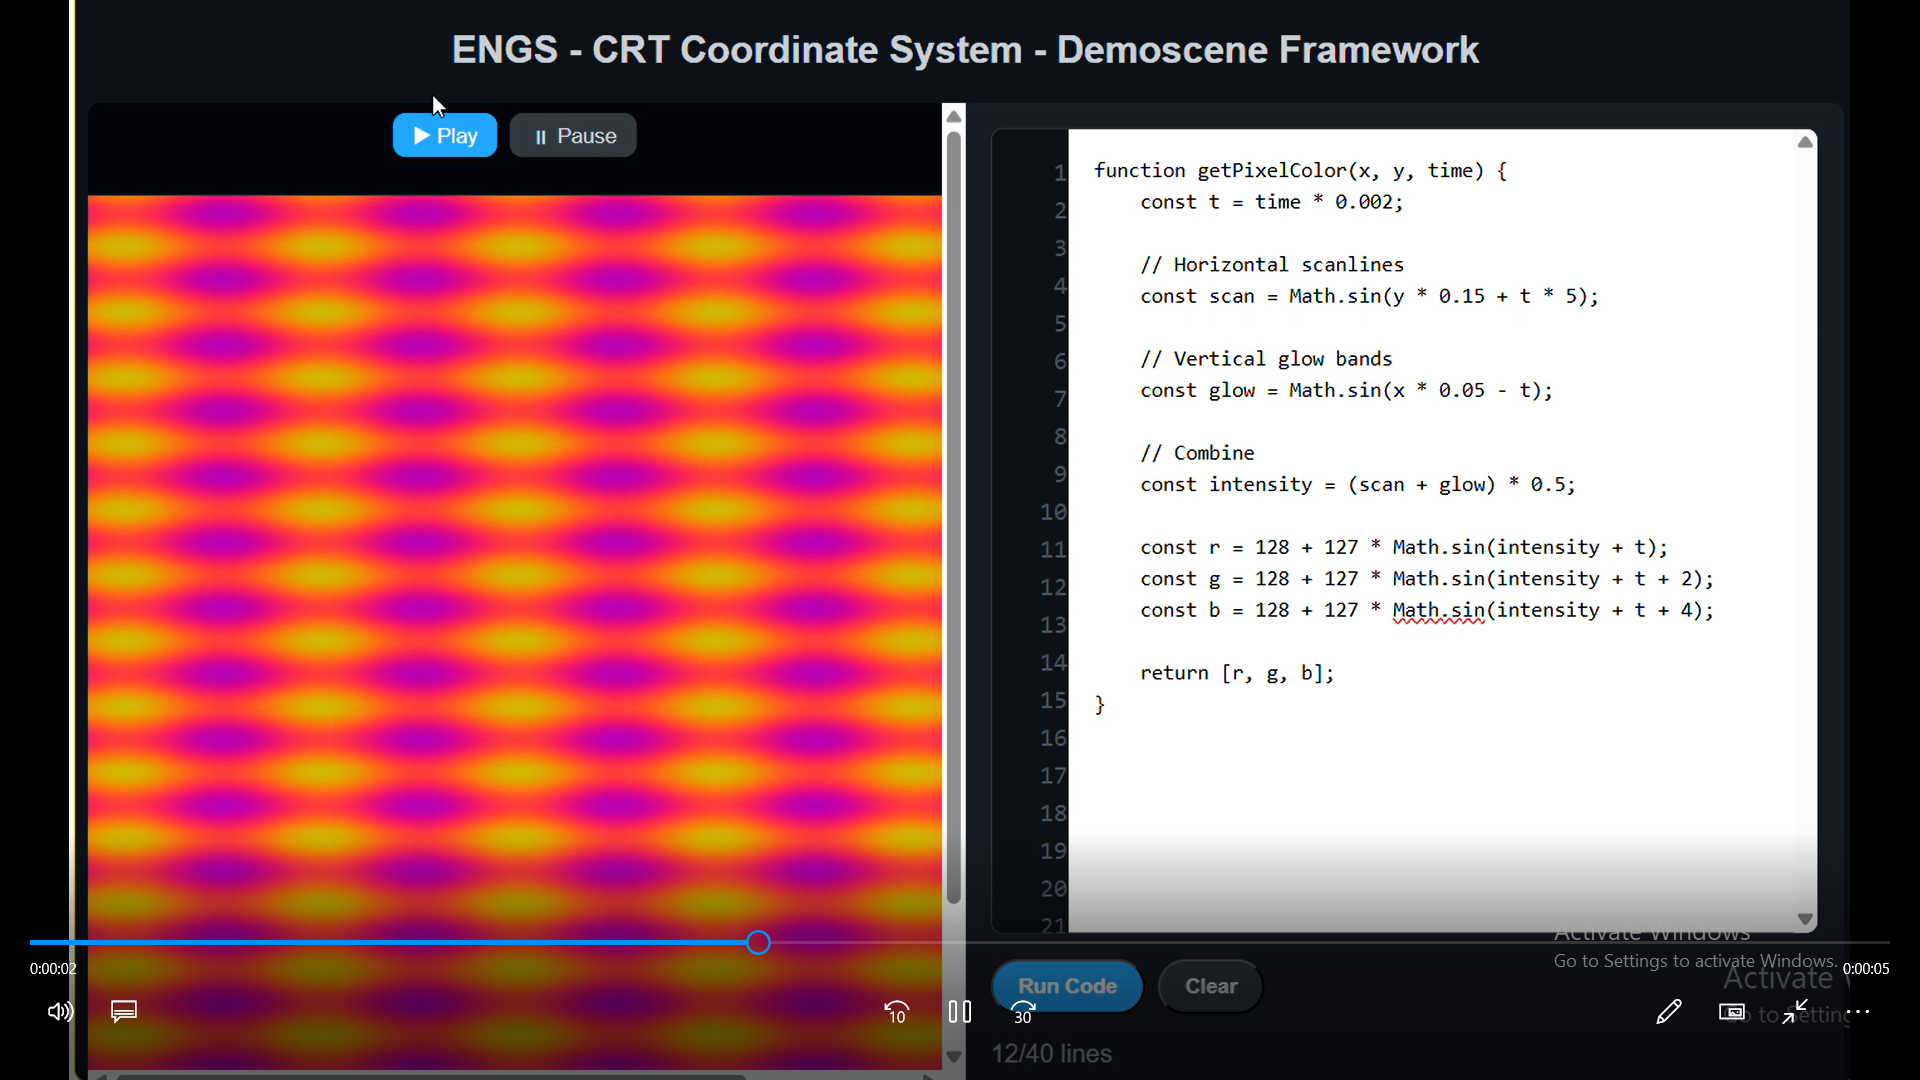The width and height of the screenshot is (1920, 1080).
Task: Click the canvas panel vertical scrollbar thumb
Action: click(954, 518)
